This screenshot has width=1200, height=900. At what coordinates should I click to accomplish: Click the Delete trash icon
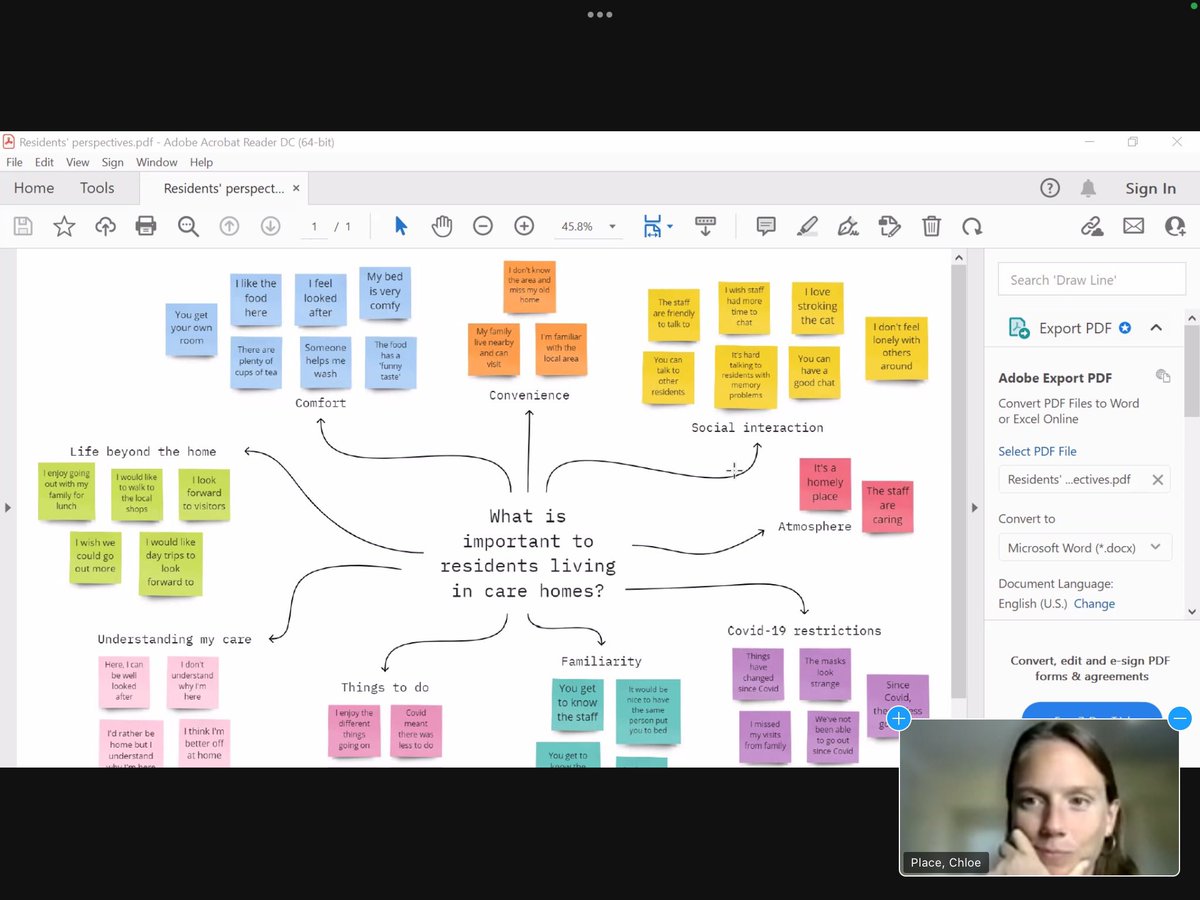[931, 227]
